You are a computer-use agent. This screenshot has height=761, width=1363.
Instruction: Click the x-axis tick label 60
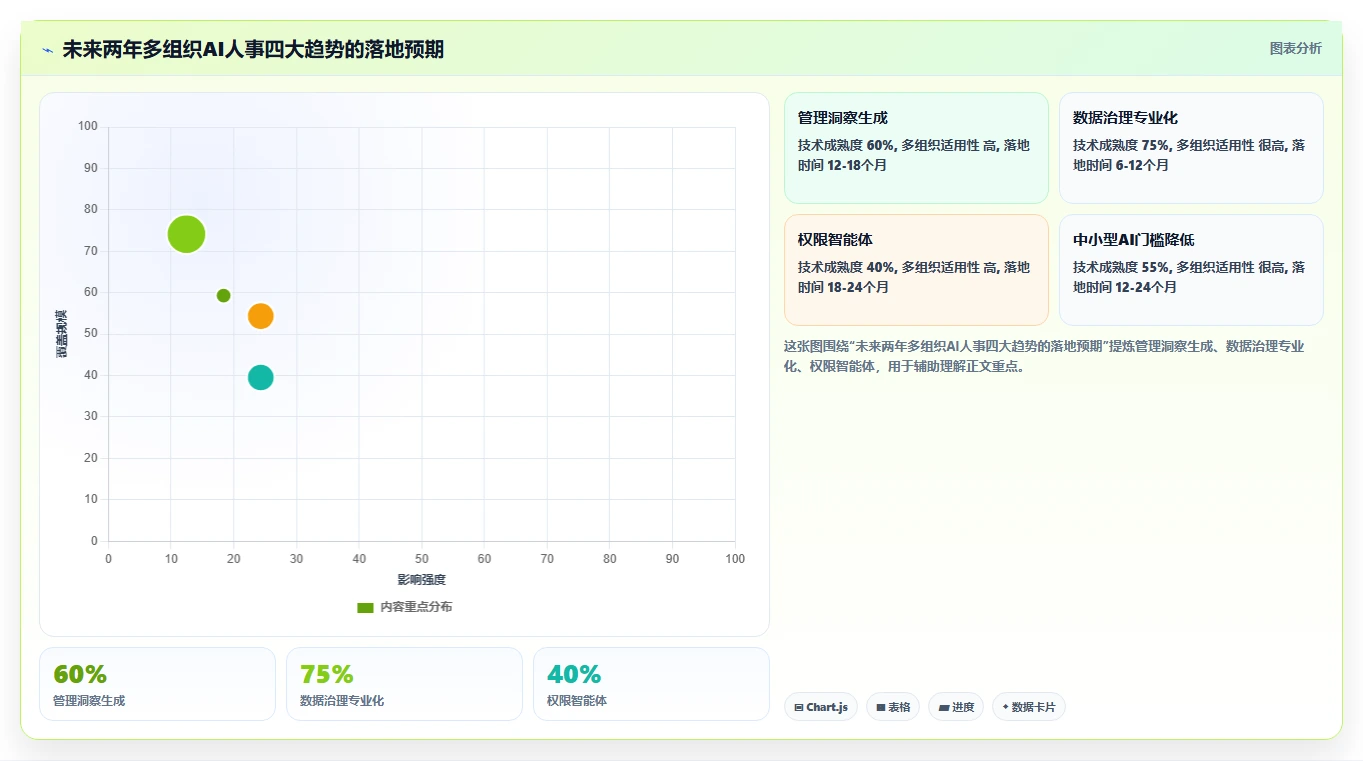coord(485,559)
